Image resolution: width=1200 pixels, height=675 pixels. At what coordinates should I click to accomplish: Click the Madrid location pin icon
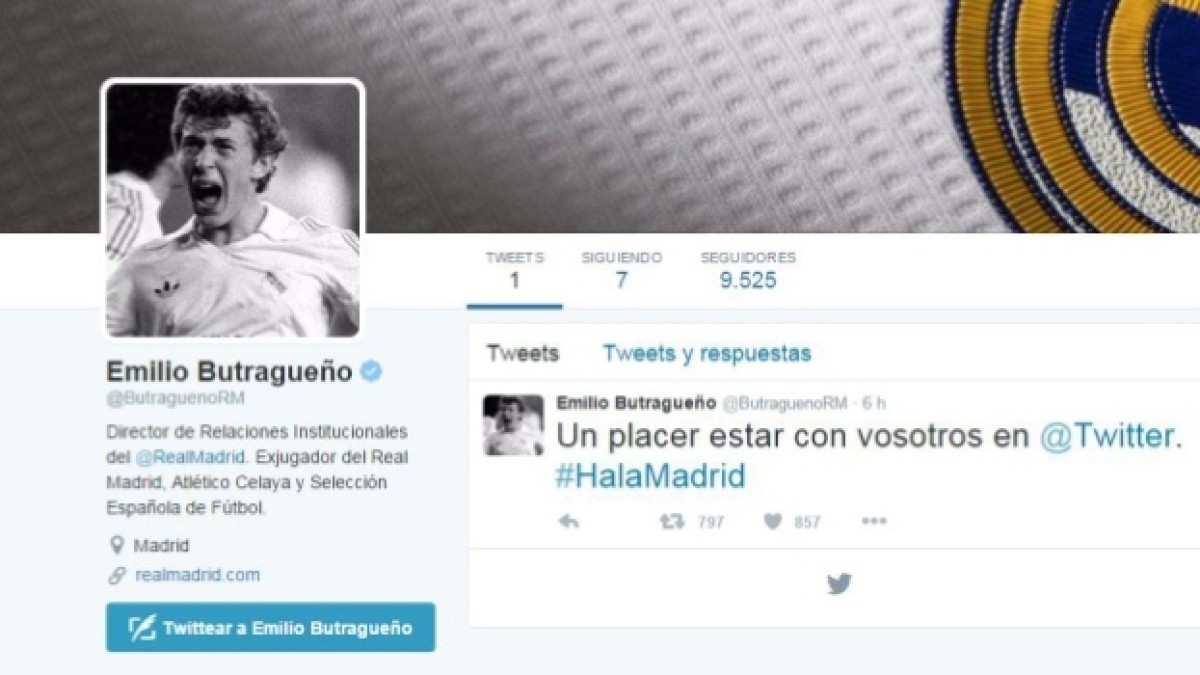coord(117,546)
